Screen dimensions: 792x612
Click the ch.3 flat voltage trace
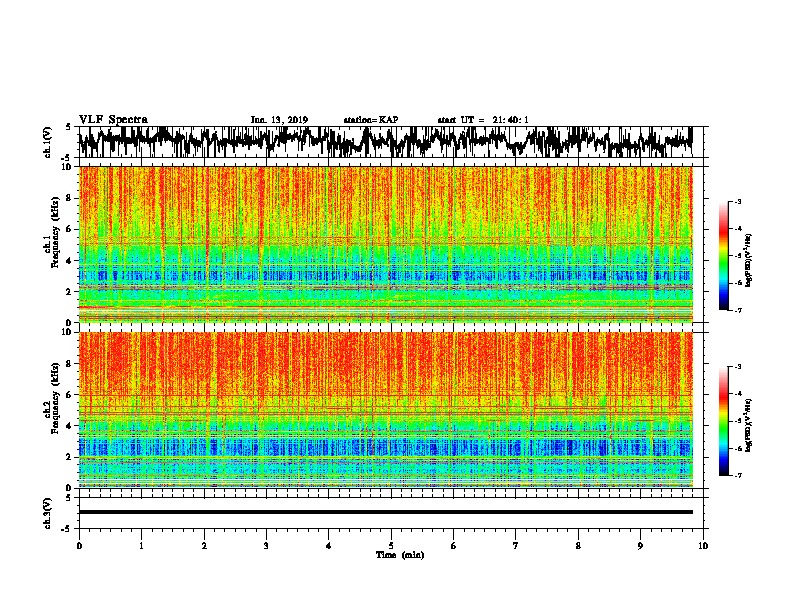point(385,512)
